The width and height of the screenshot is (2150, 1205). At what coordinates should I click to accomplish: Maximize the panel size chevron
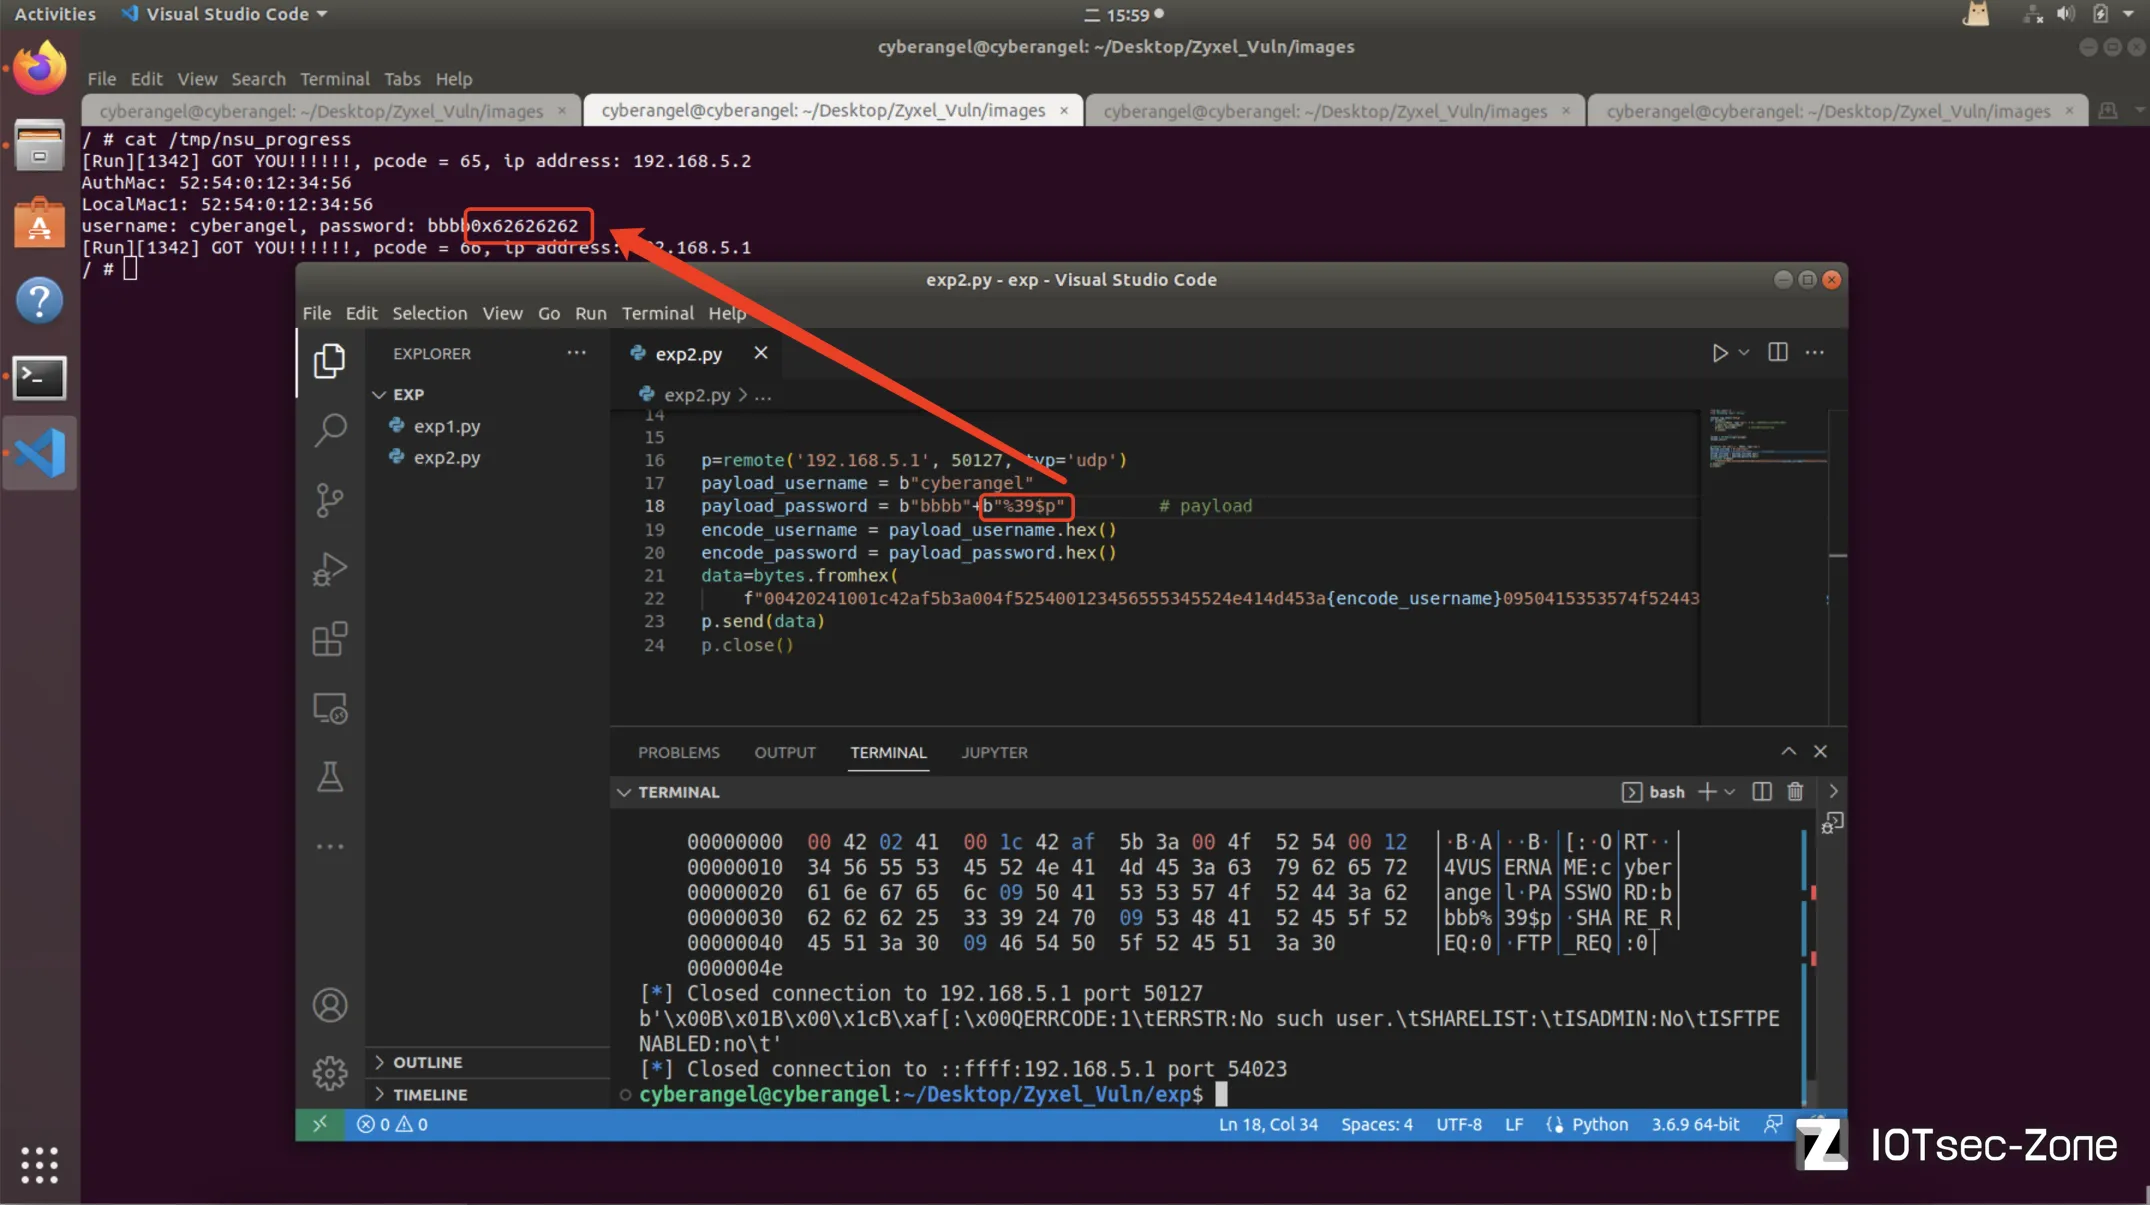1788,751
